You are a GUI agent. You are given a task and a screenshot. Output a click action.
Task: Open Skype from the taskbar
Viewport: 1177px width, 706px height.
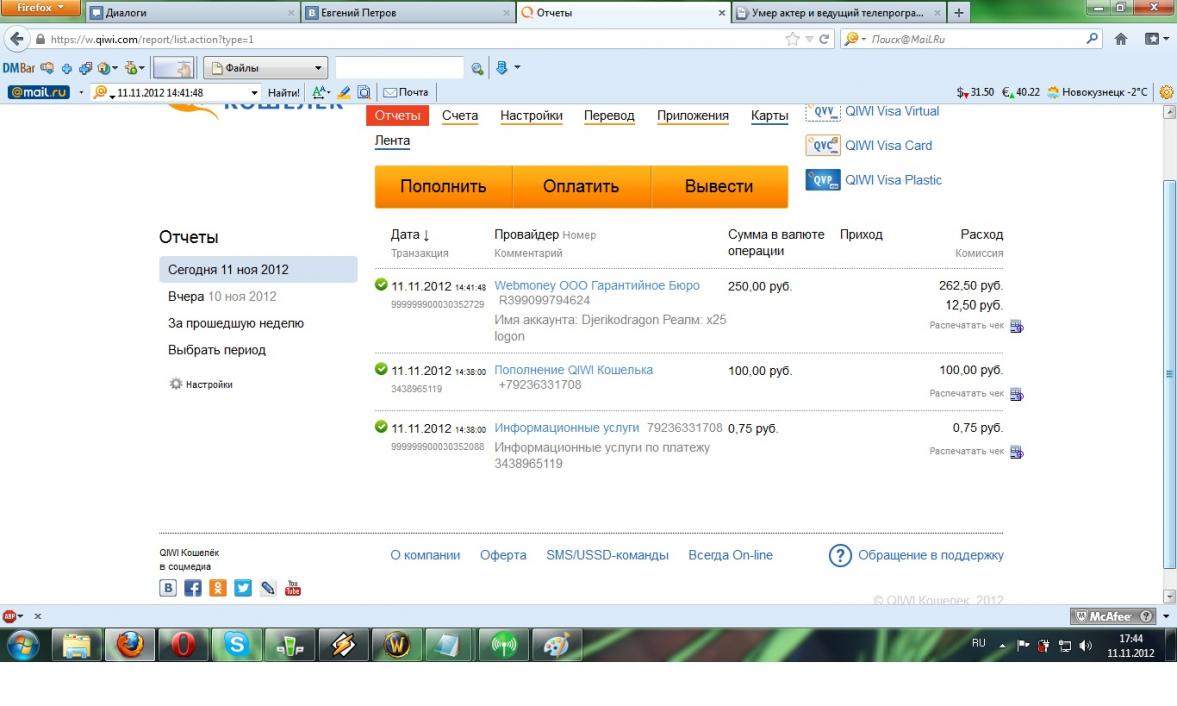[237, 646]
